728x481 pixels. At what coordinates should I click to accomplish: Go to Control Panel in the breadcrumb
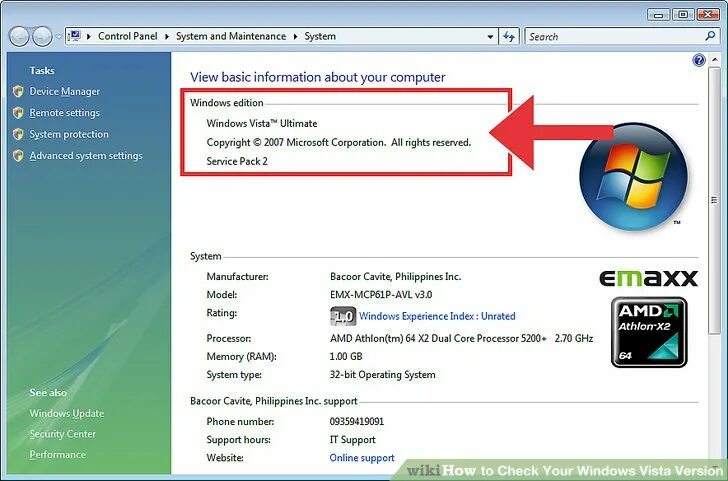pos(128,36)
